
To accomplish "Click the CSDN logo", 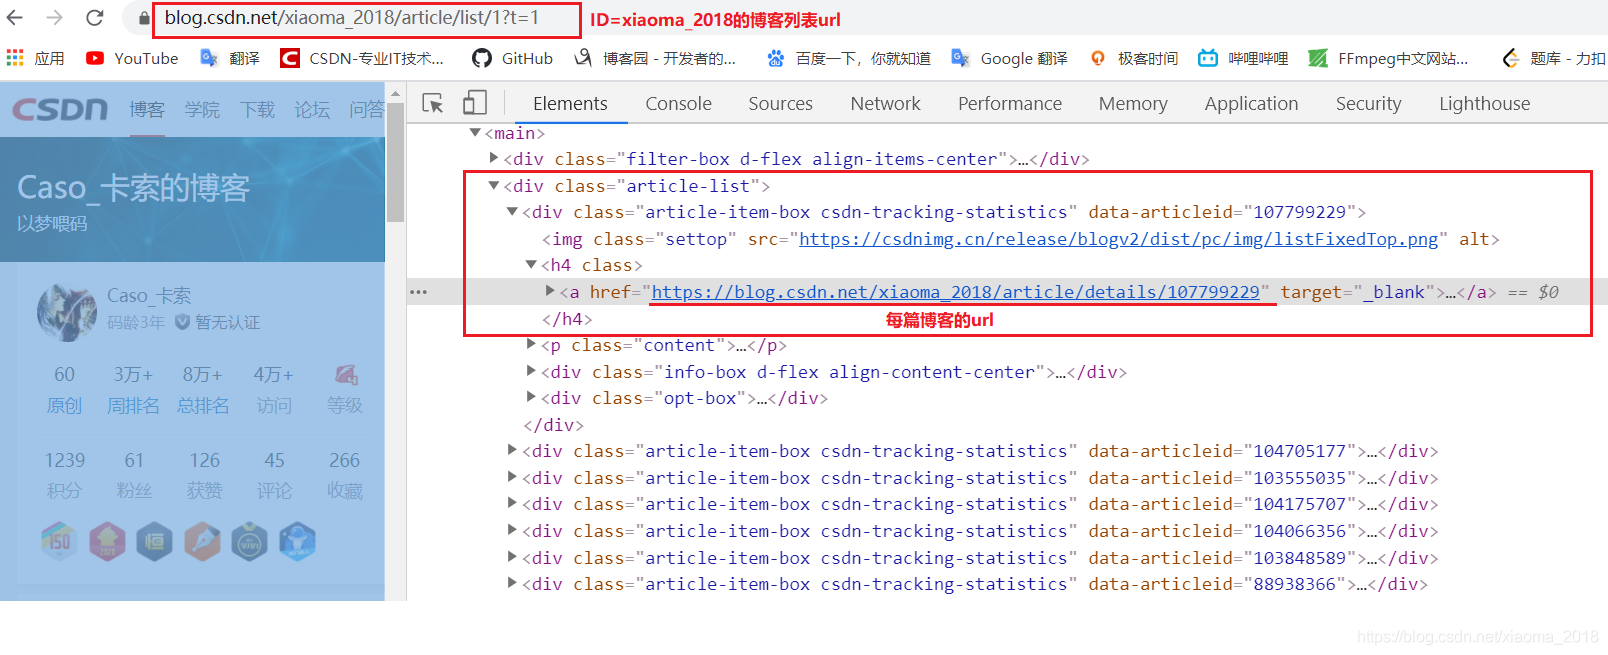I will [x=60, y=108].
